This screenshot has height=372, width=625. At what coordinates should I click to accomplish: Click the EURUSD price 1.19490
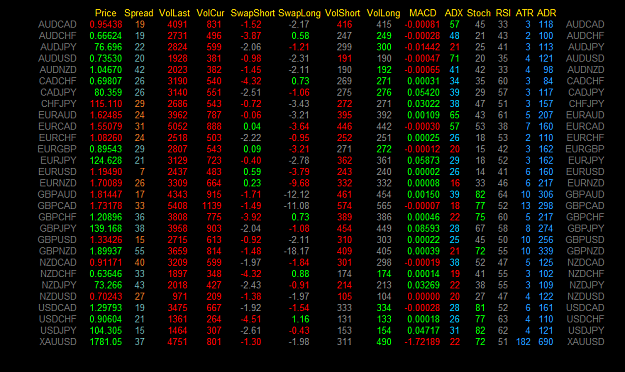tap(106, 172)
